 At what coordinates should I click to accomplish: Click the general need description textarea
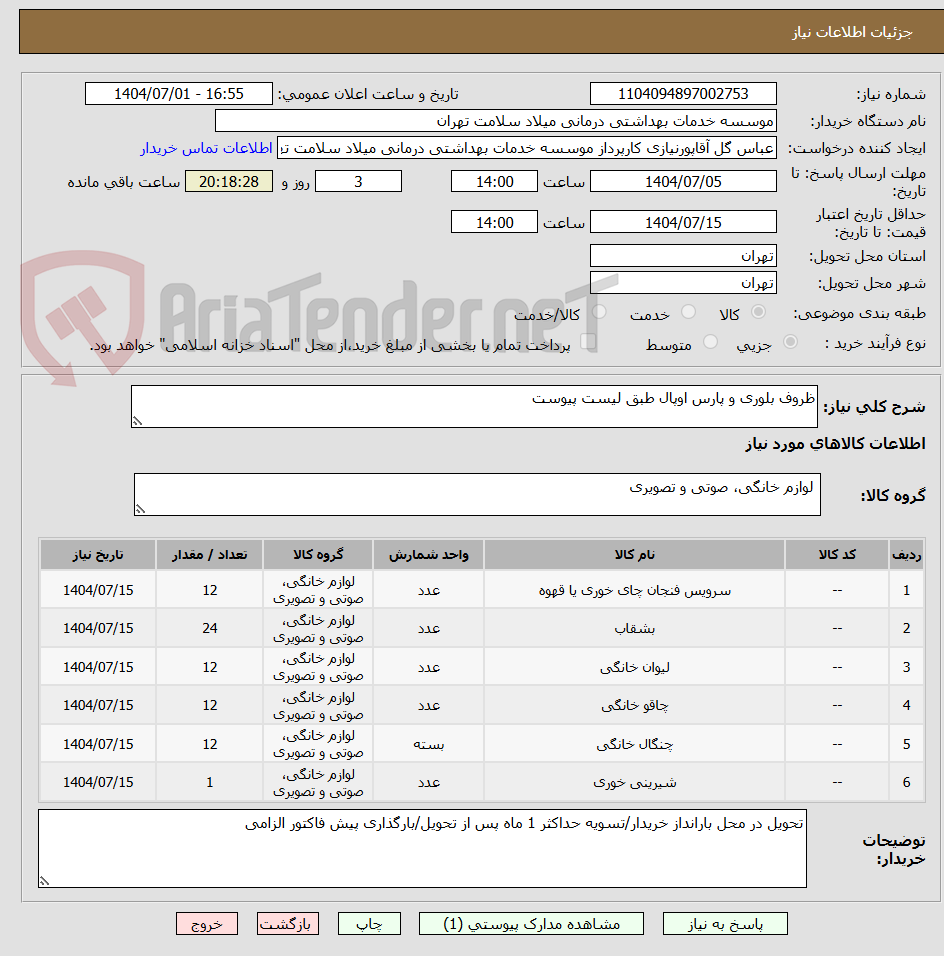(x=474, y=406)
